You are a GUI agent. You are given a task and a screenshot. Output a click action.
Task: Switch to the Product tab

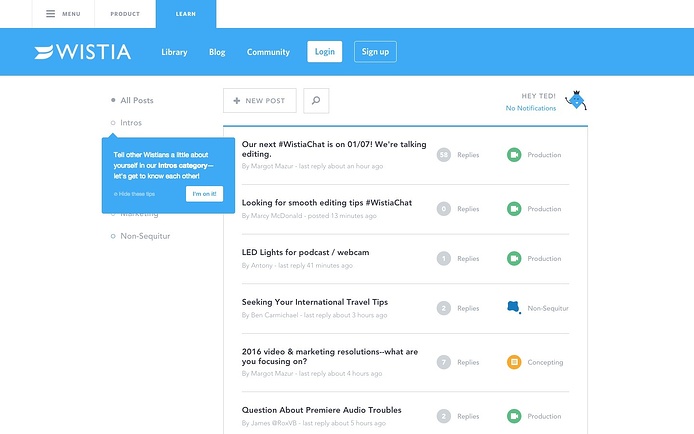point(125,14)
